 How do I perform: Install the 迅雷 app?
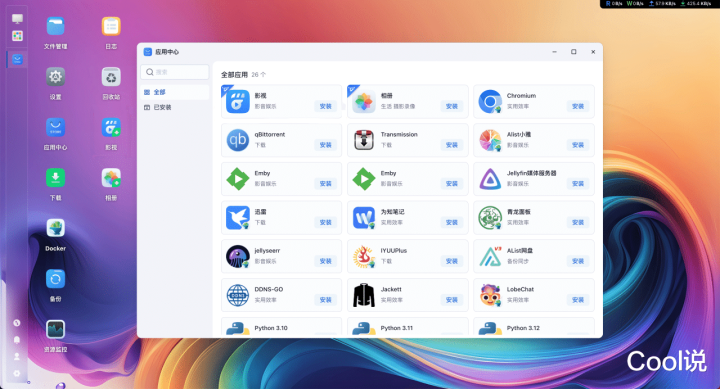pos(326,222)
